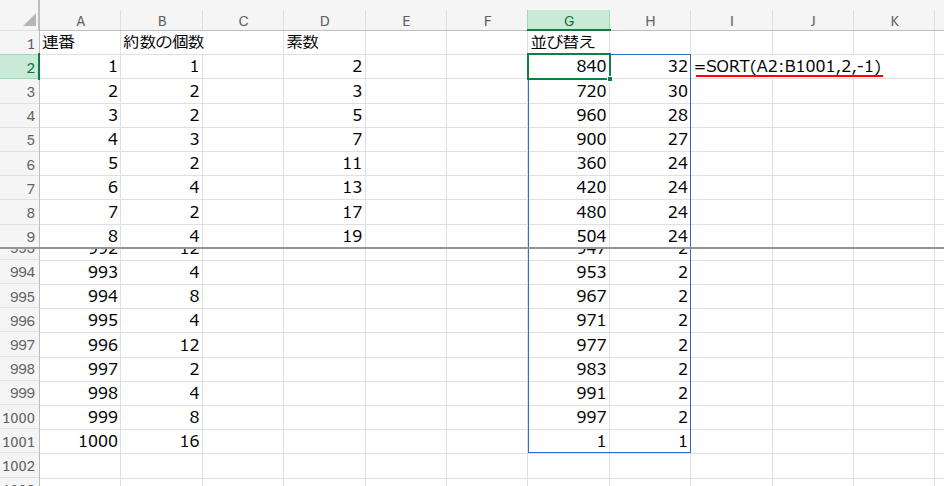Select column J header
This screenshot has height=486, width=944.
click(813, 21)
